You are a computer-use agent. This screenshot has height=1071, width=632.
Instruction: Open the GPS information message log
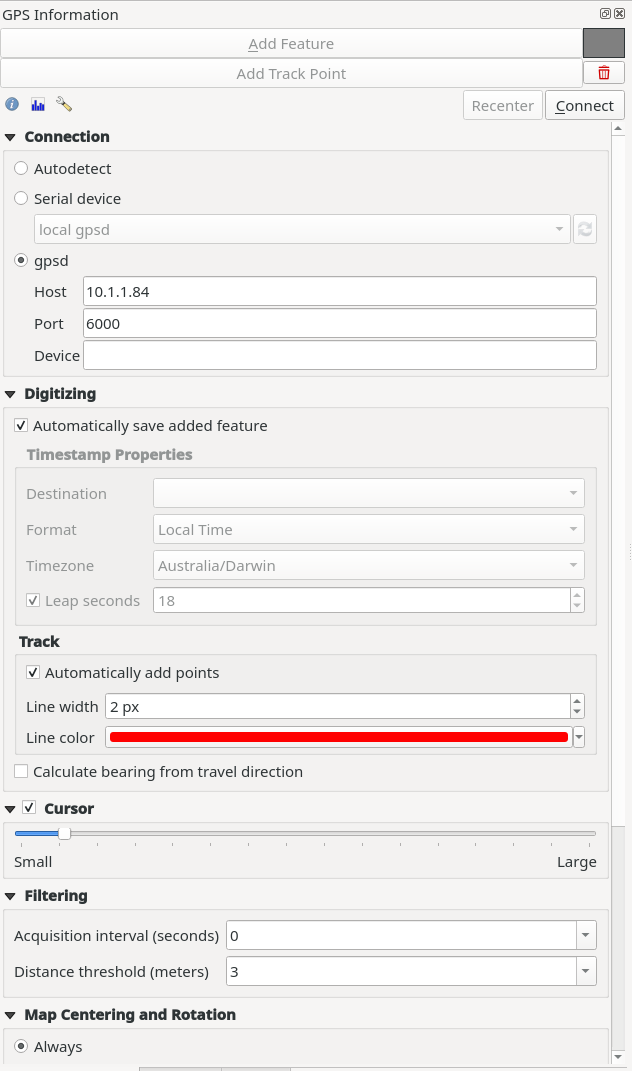[11, 103]
